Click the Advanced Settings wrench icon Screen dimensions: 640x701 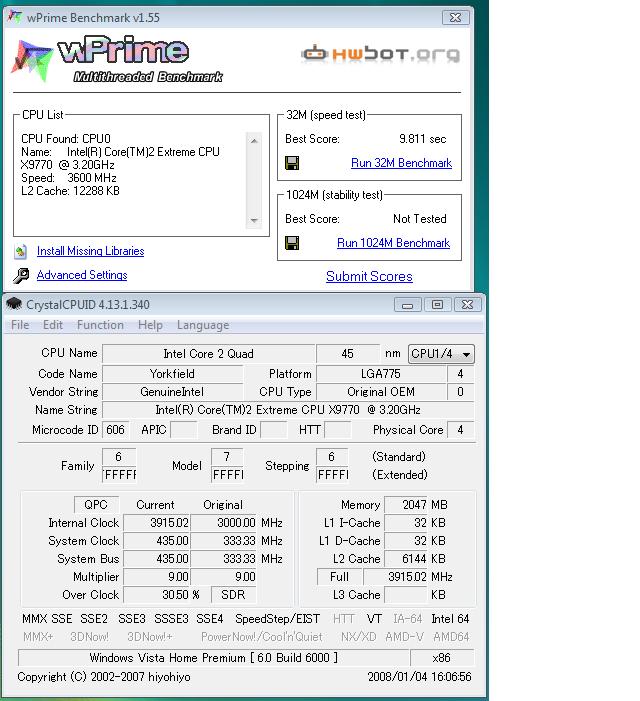tap(21, 275)
